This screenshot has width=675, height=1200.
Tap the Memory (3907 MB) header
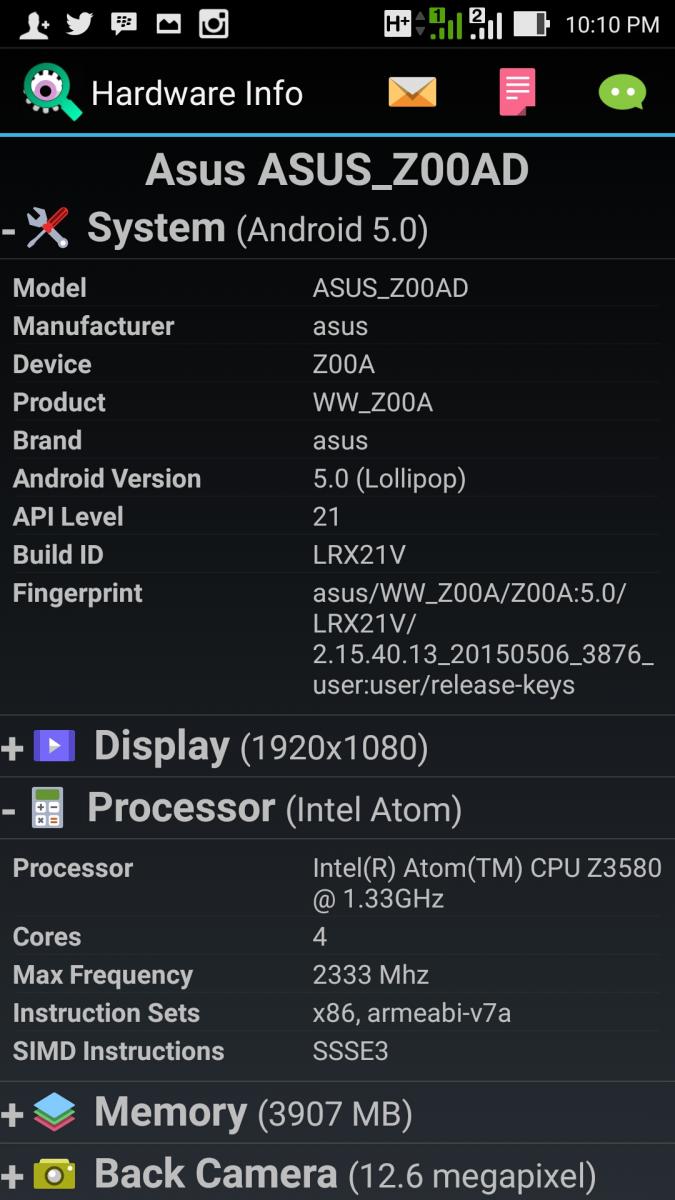pyautogui.click(x=253, y=1113)
